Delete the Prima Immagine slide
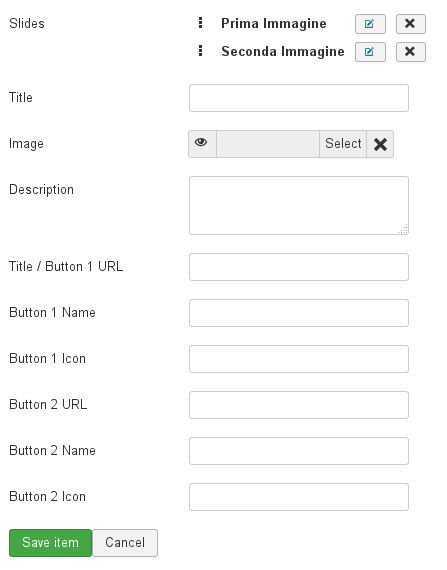The image size is (447, 570). 410,24
